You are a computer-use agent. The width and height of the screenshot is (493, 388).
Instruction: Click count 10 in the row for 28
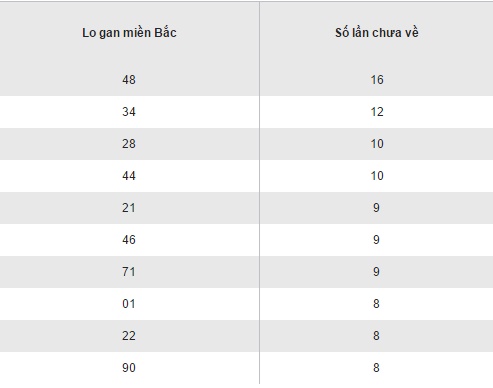click(377, 144)
